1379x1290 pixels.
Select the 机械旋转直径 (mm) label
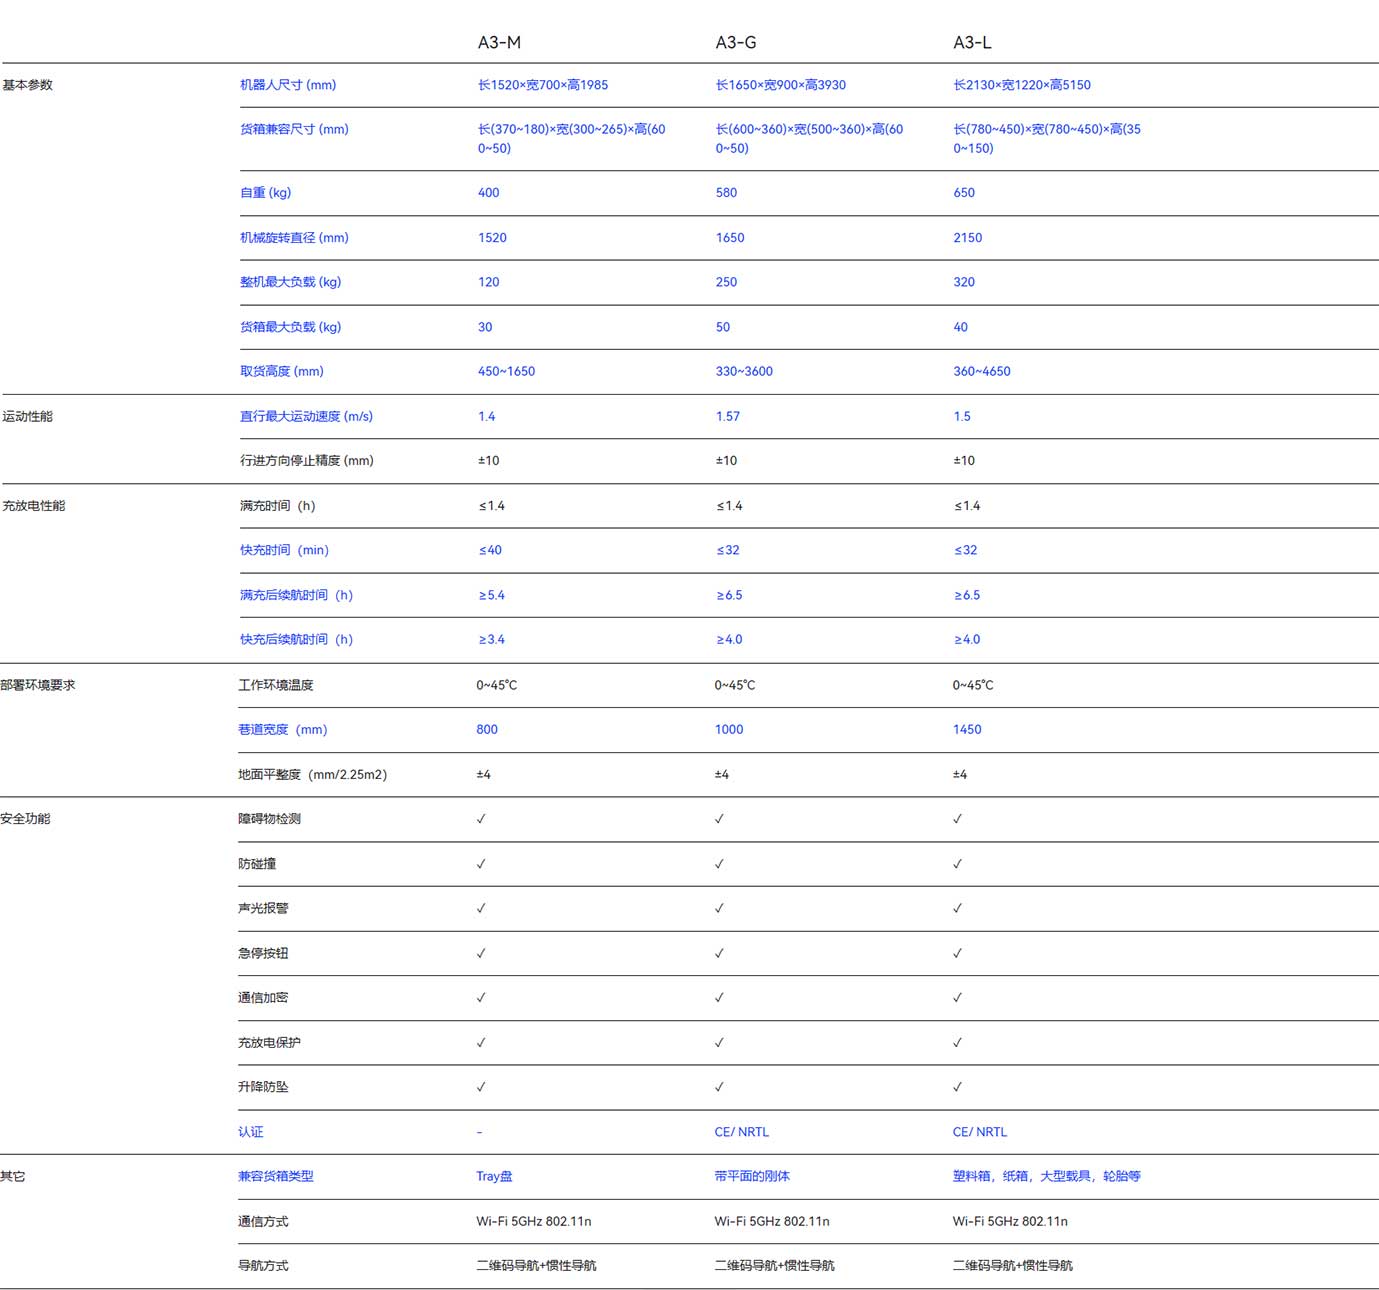pos(294,238)
